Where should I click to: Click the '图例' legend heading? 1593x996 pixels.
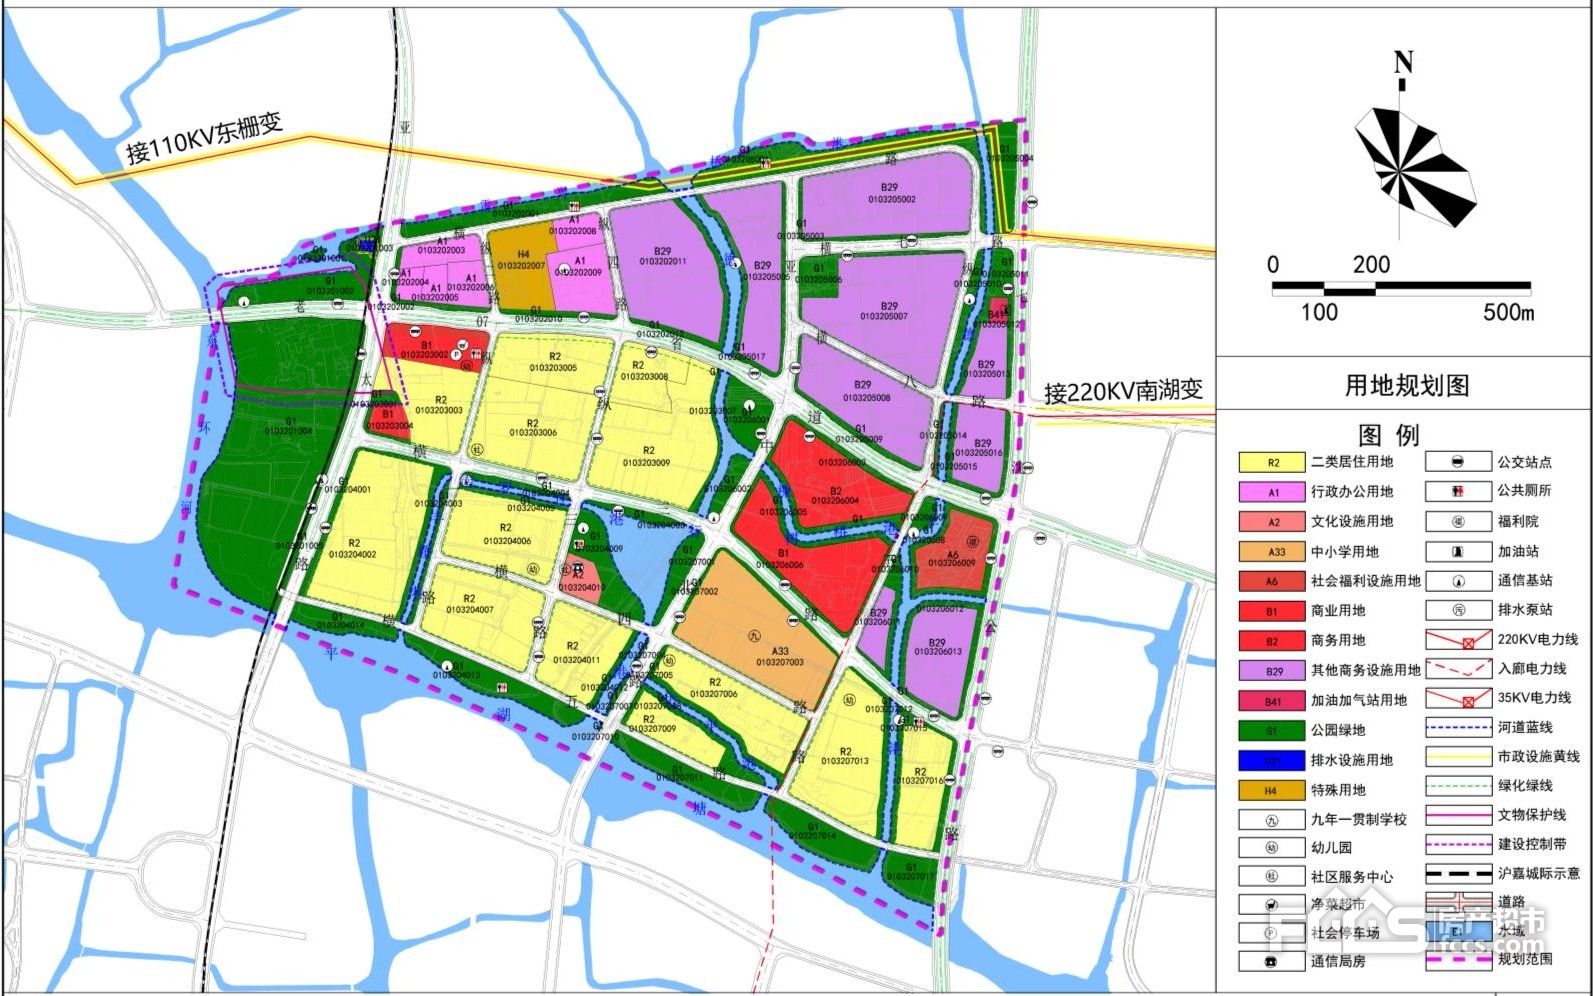[x=1388, y=434]
